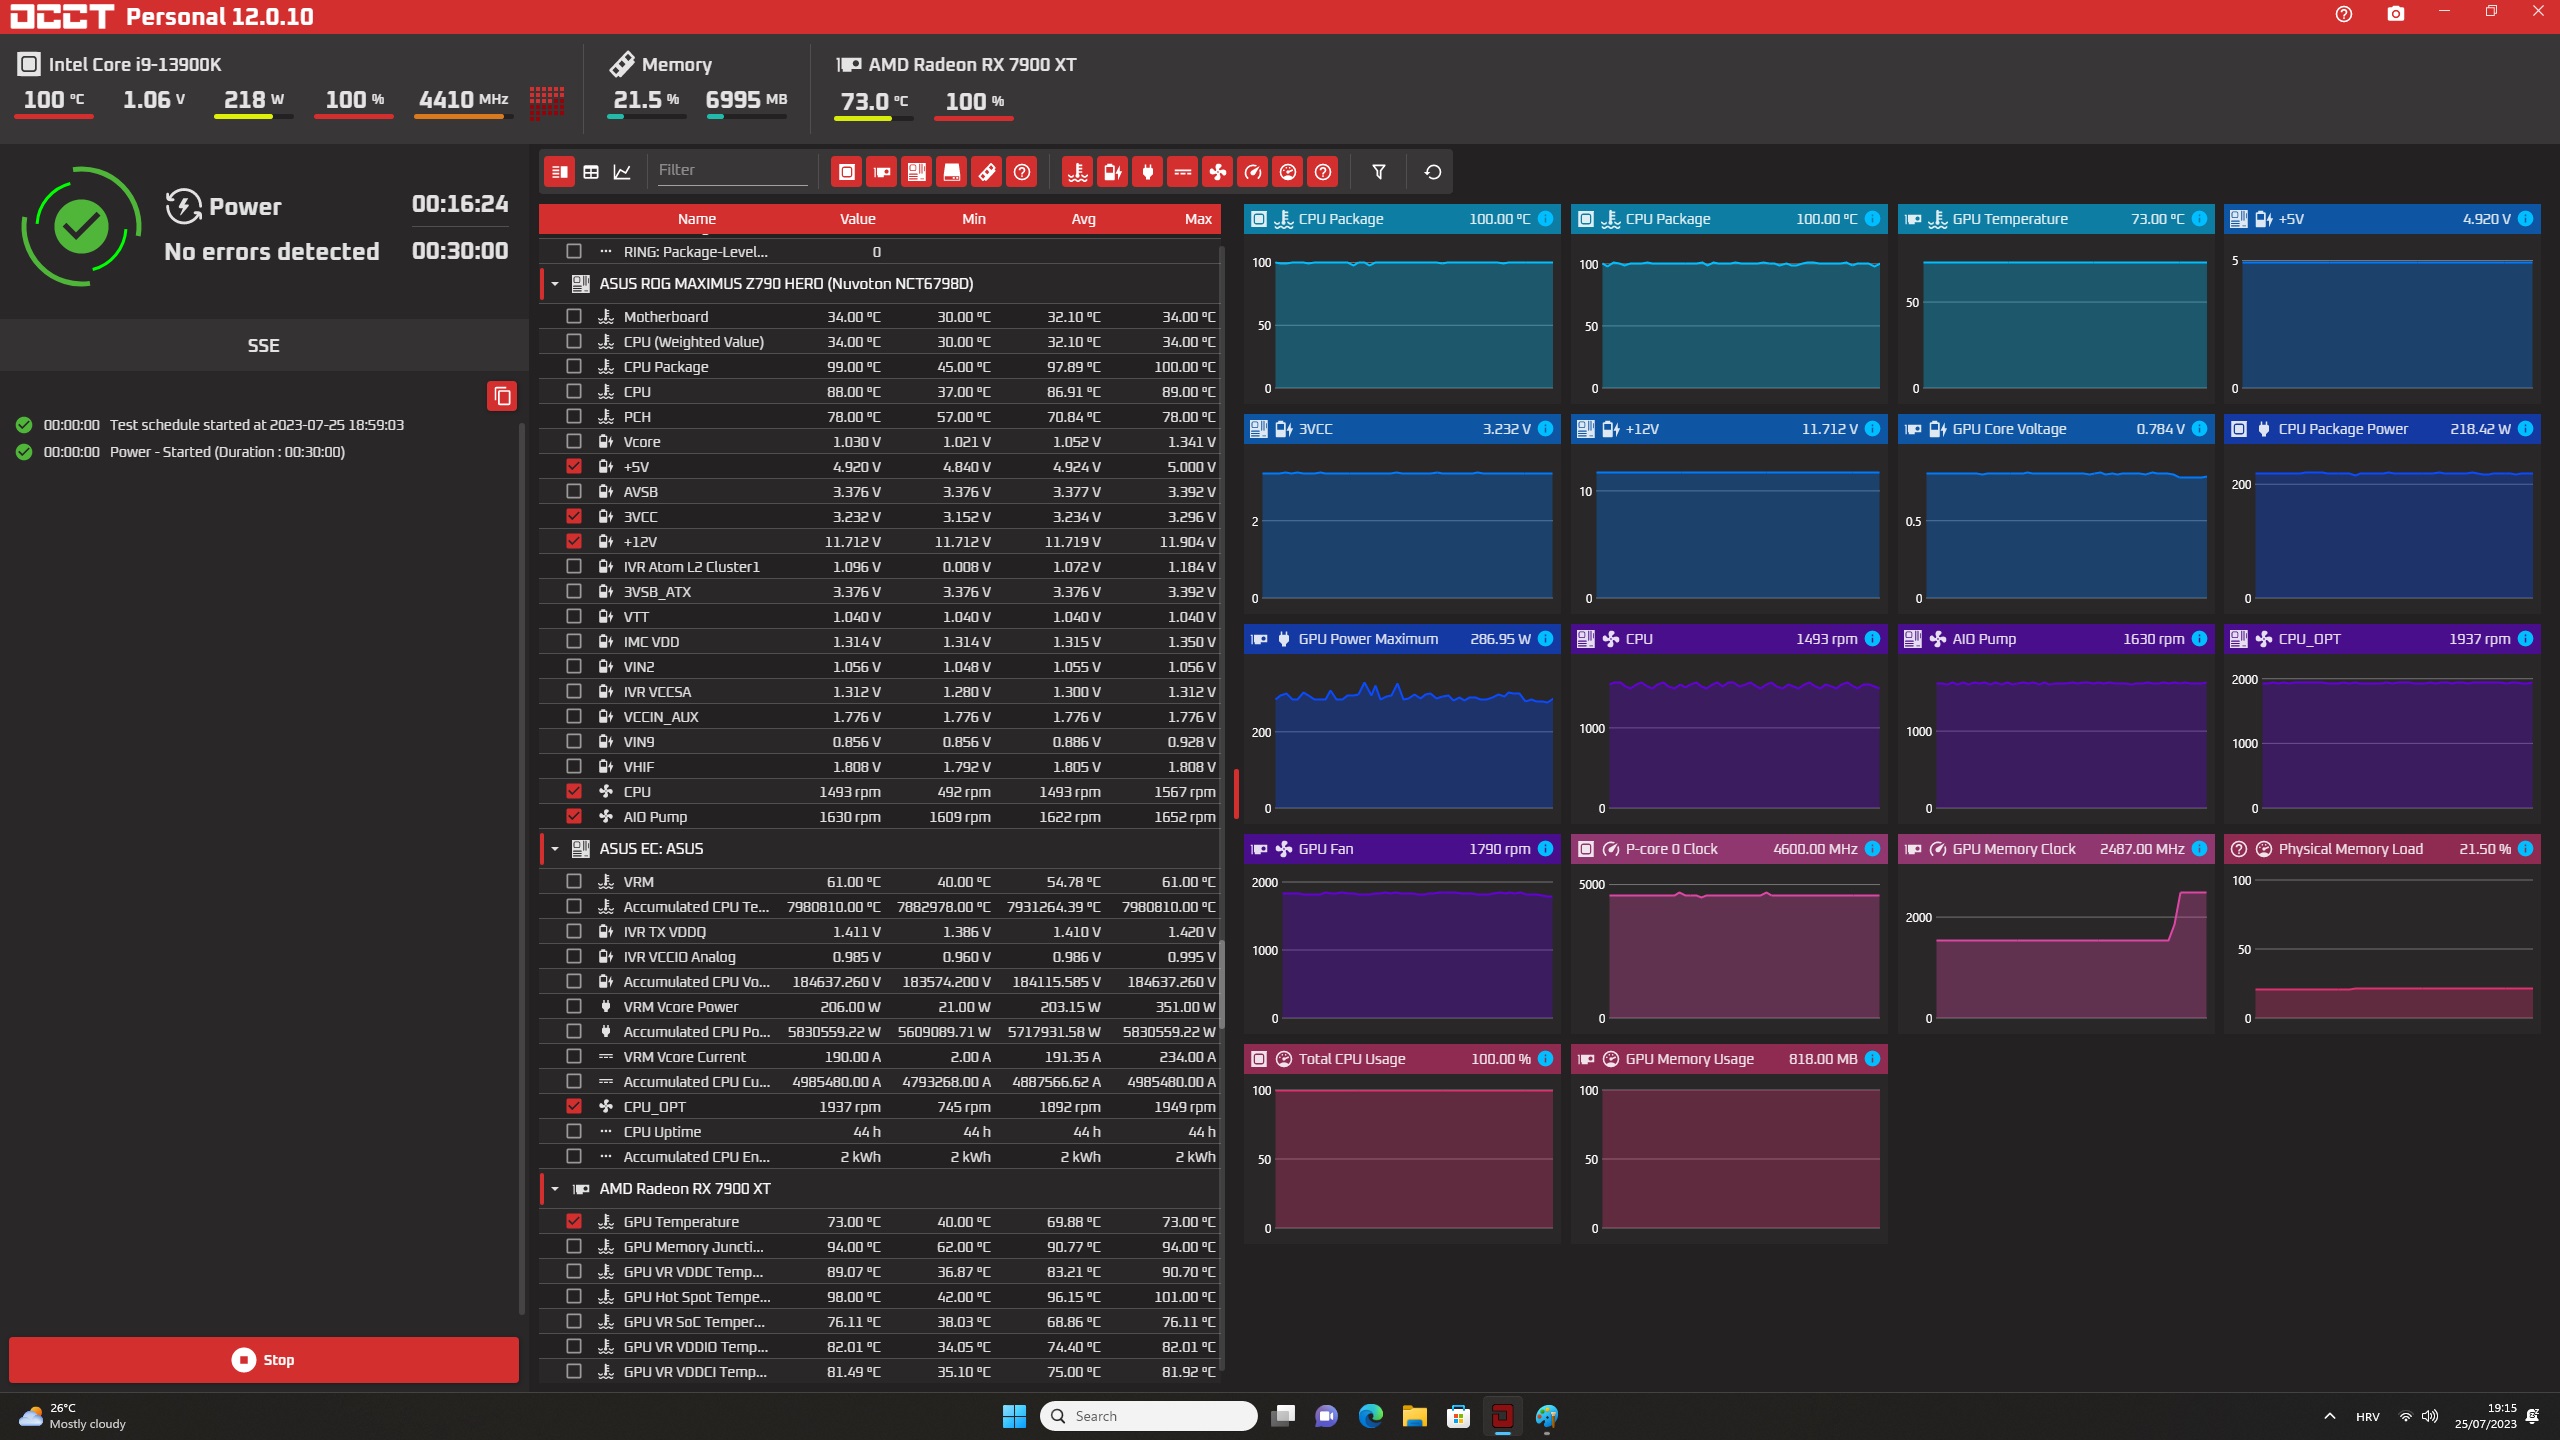This screenshot has height=1440, width=2560.
Task: Uncheck the CPU_OPT fan checkbox
Action: tap(574, 1106)
